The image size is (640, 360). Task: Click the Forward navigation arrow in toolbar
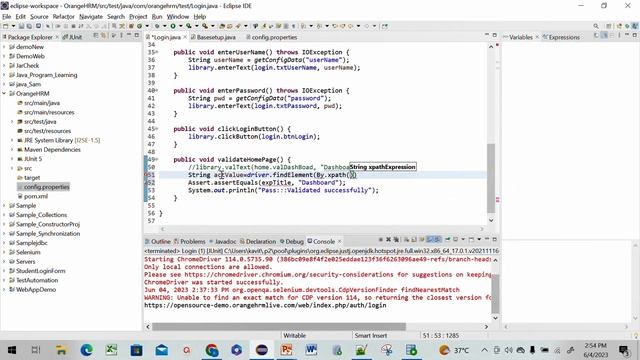coord(367,26)
